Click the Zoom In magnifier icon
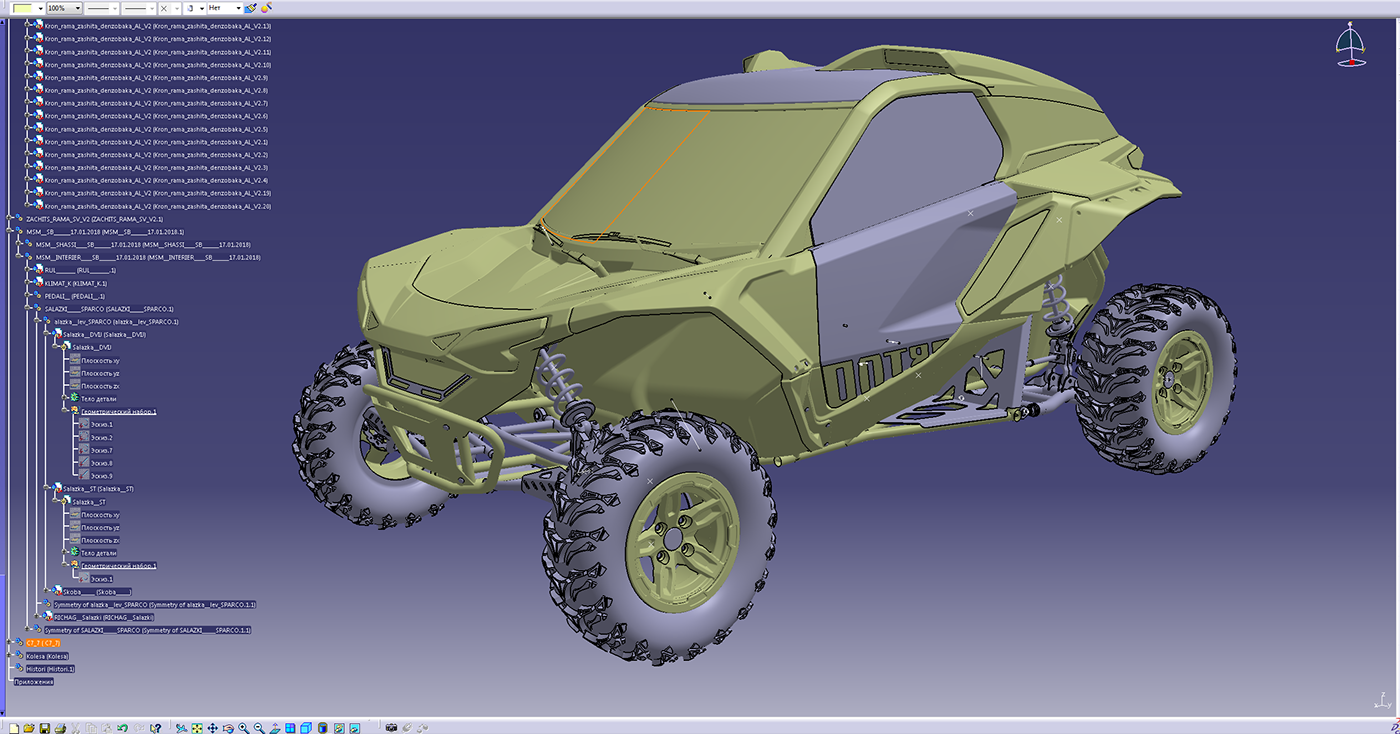Screen dimensions: 1400x734 click(245, 727)
